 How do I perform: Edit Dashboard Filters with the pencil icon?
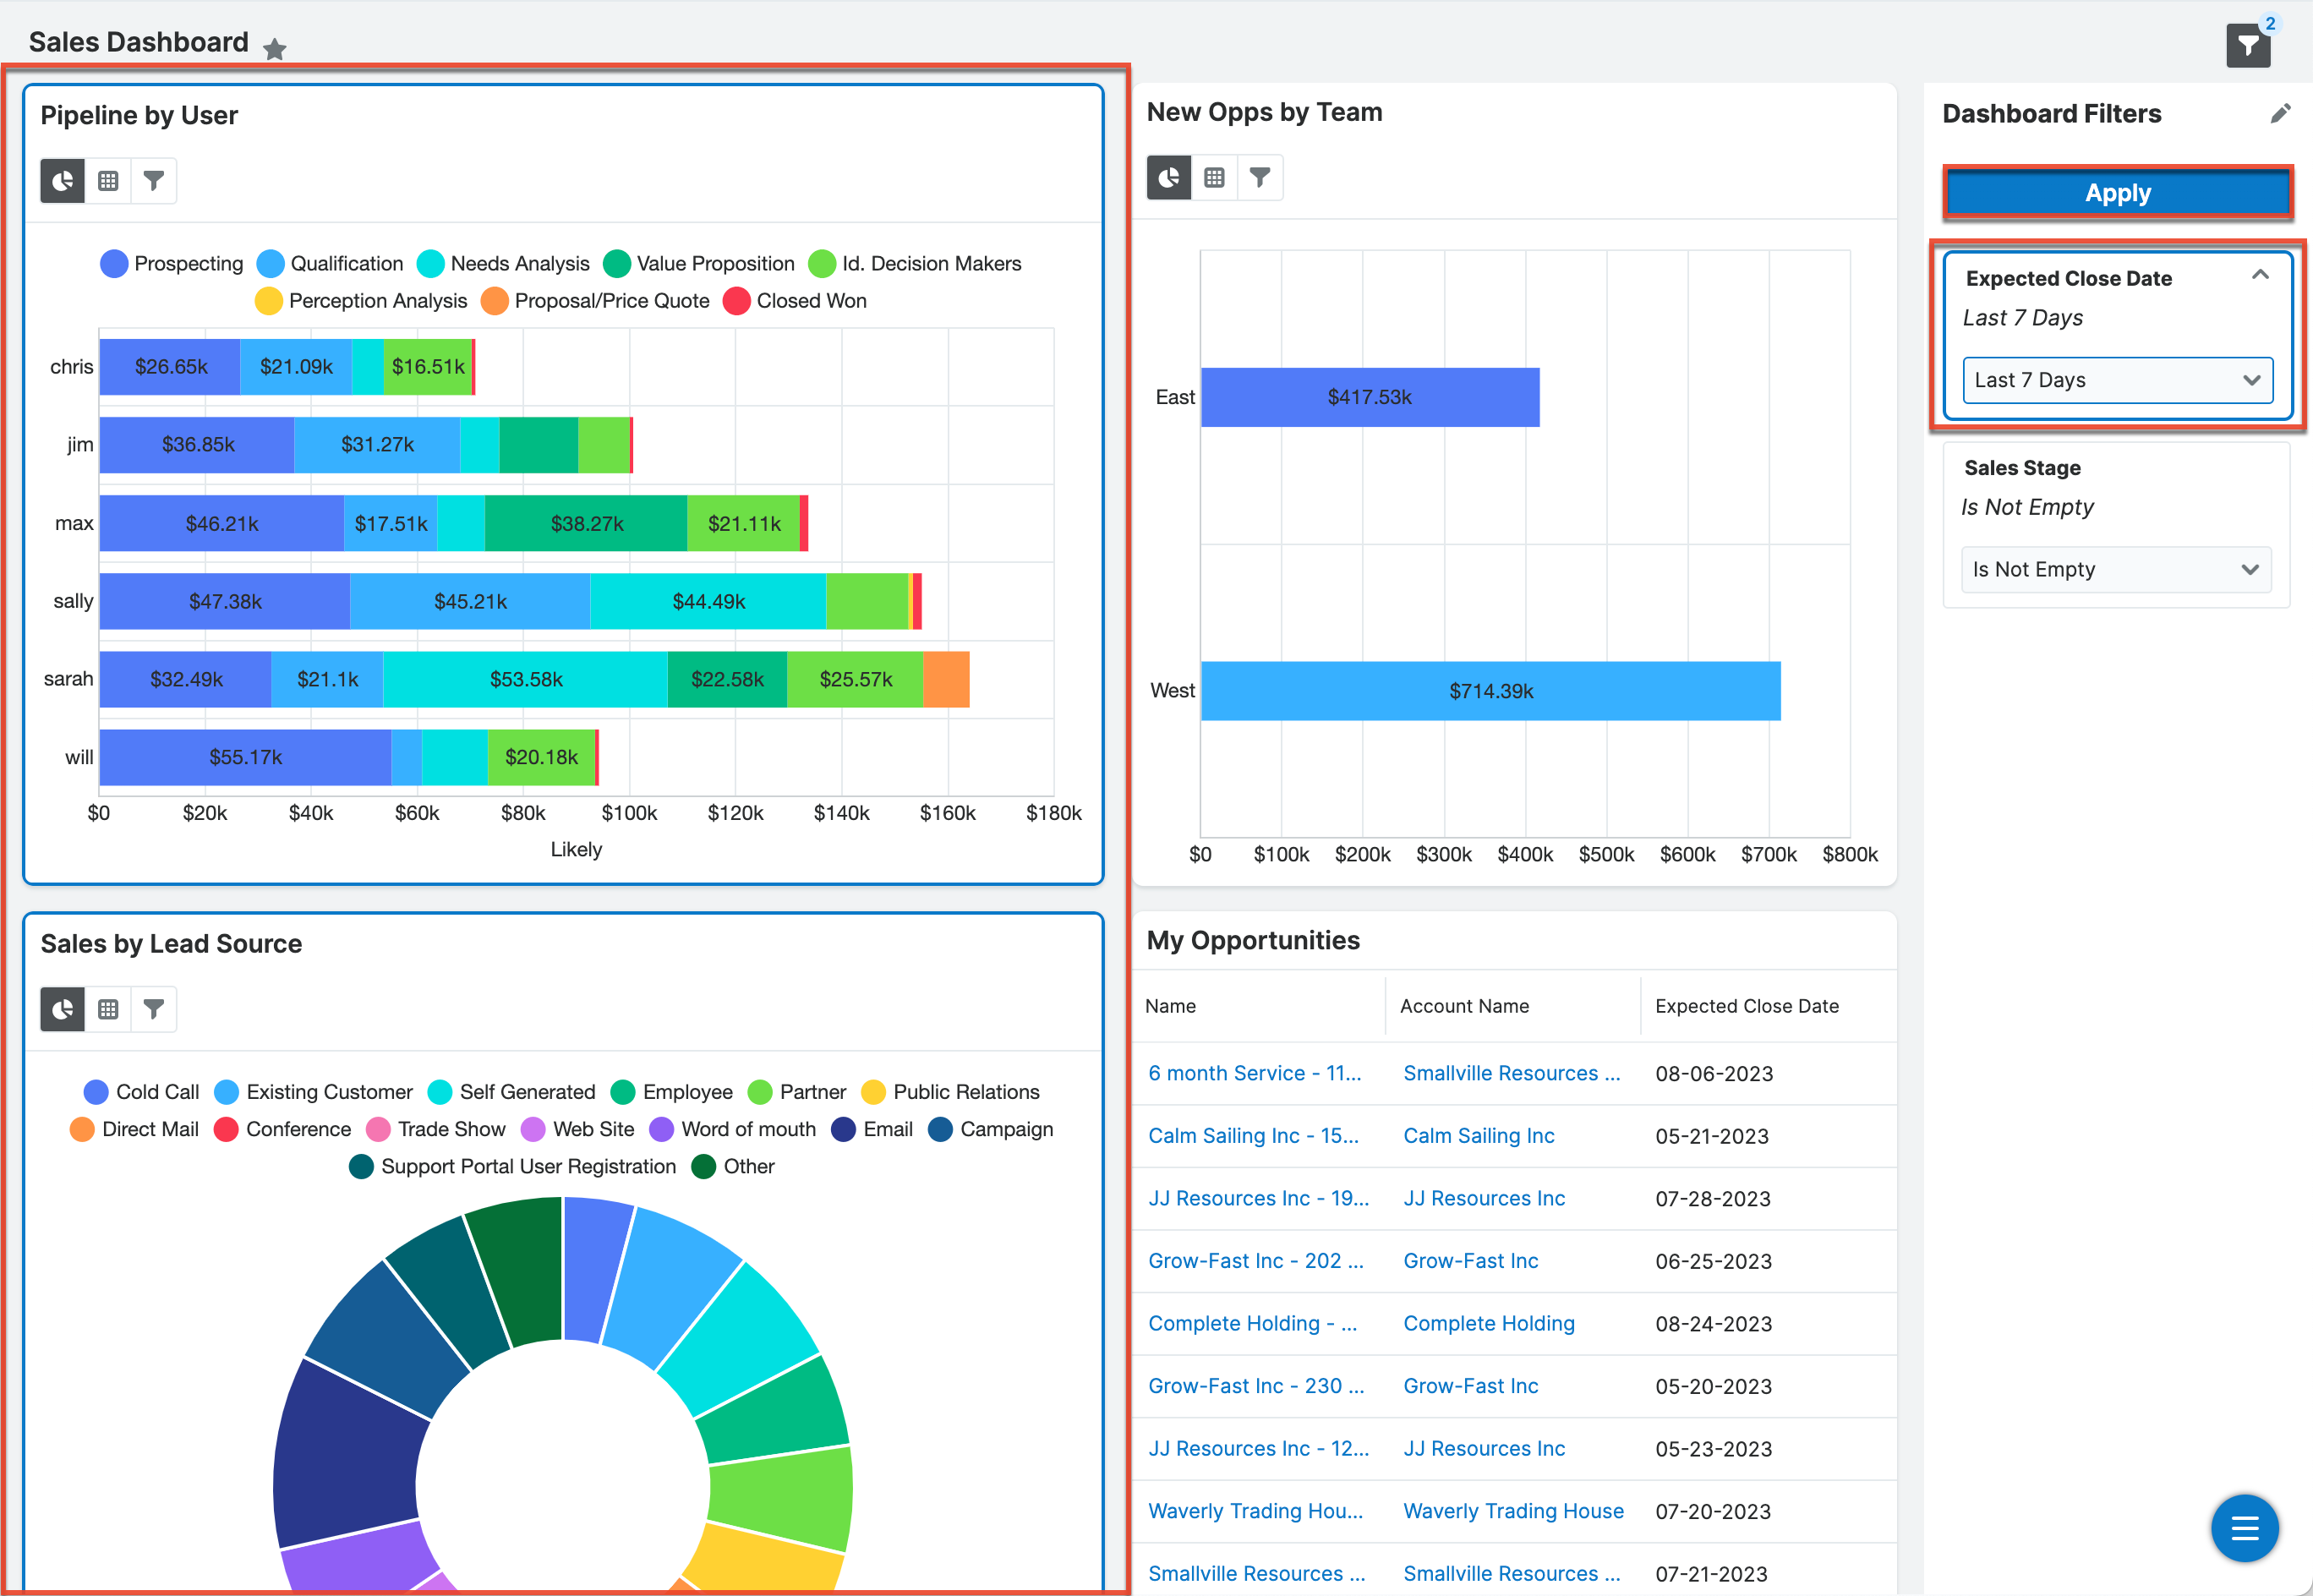pyautogui.click(x=2279, y=114)
